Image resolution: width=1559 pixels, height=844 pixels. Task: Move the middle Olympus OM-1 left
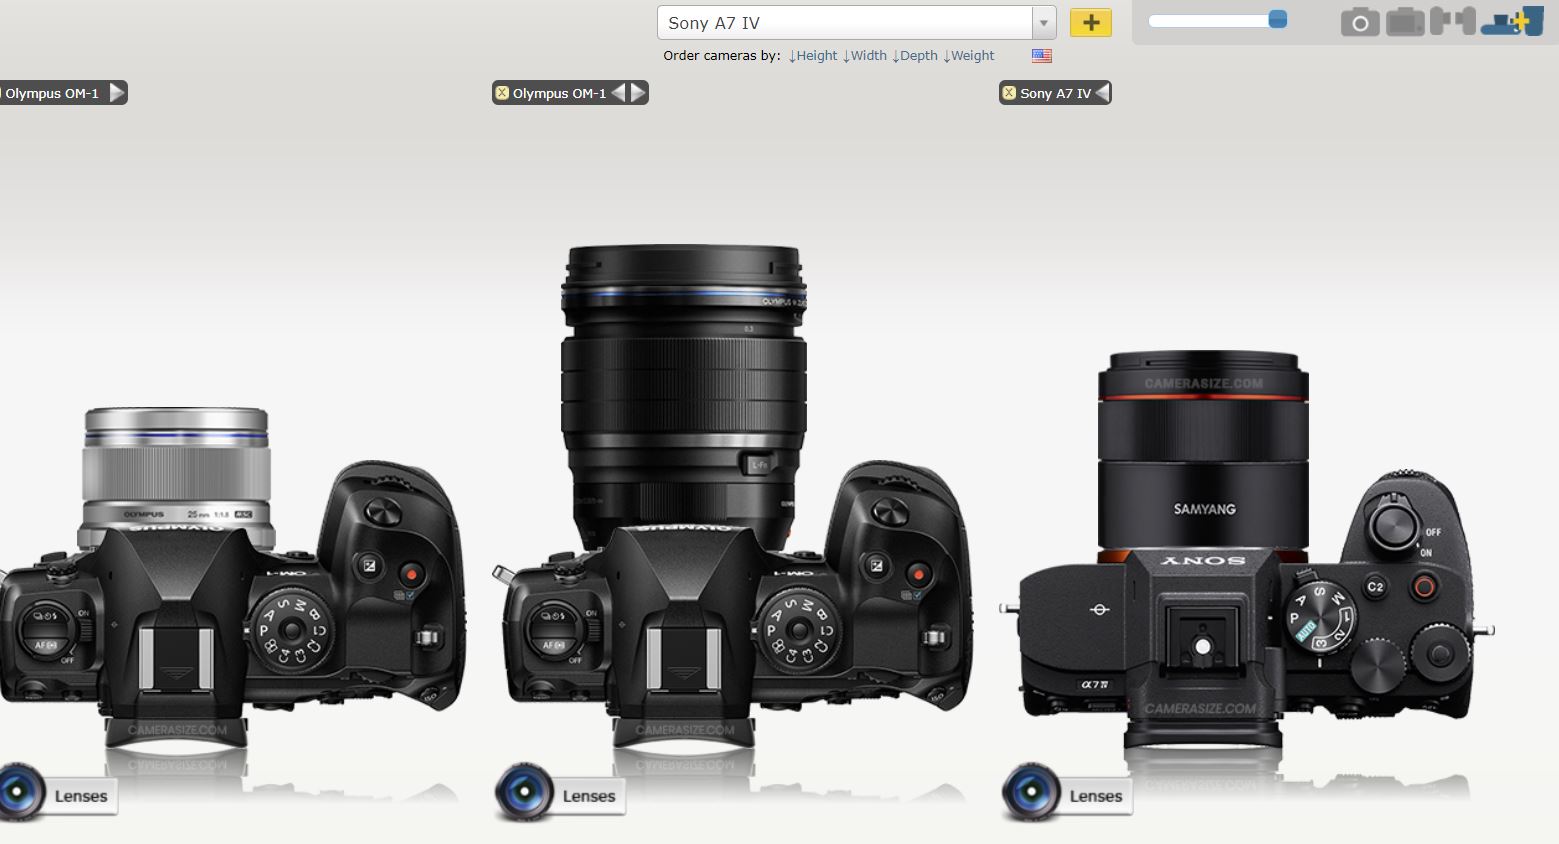pos(619,93)
